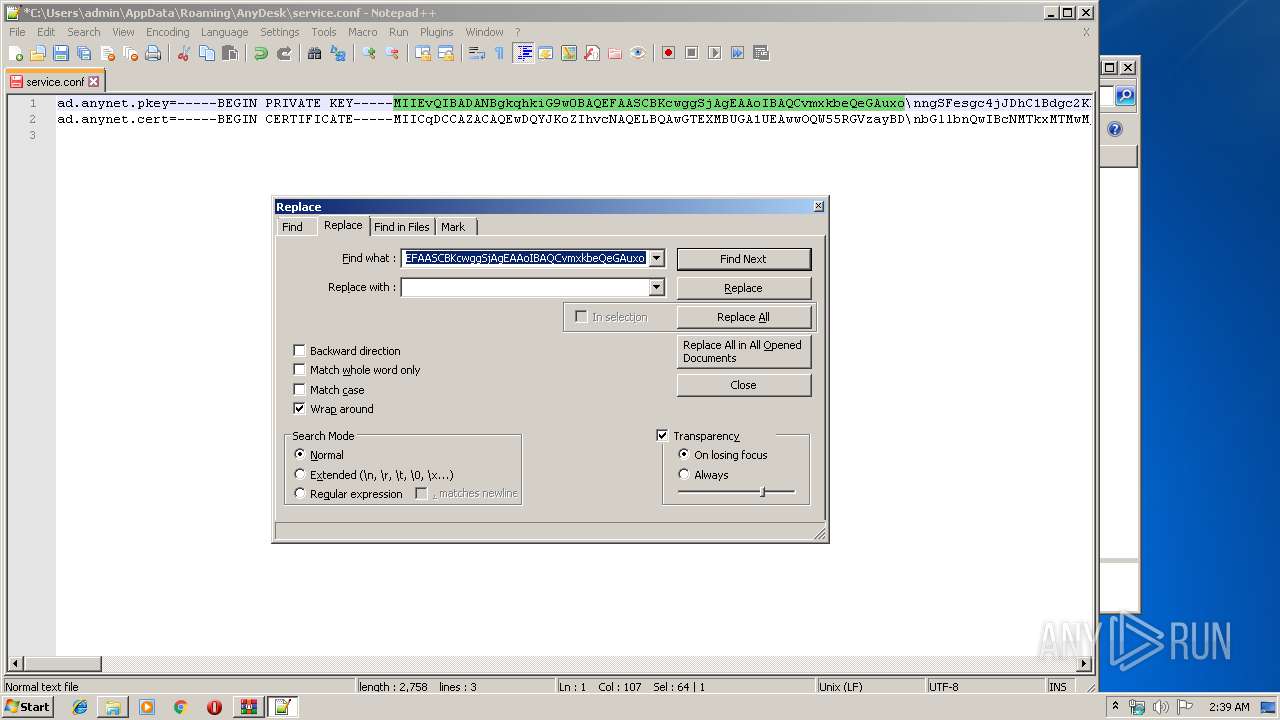Screen dimensions: 1280x720
Task: Undo the last edit via toolbar
Action: click(261, 53)
